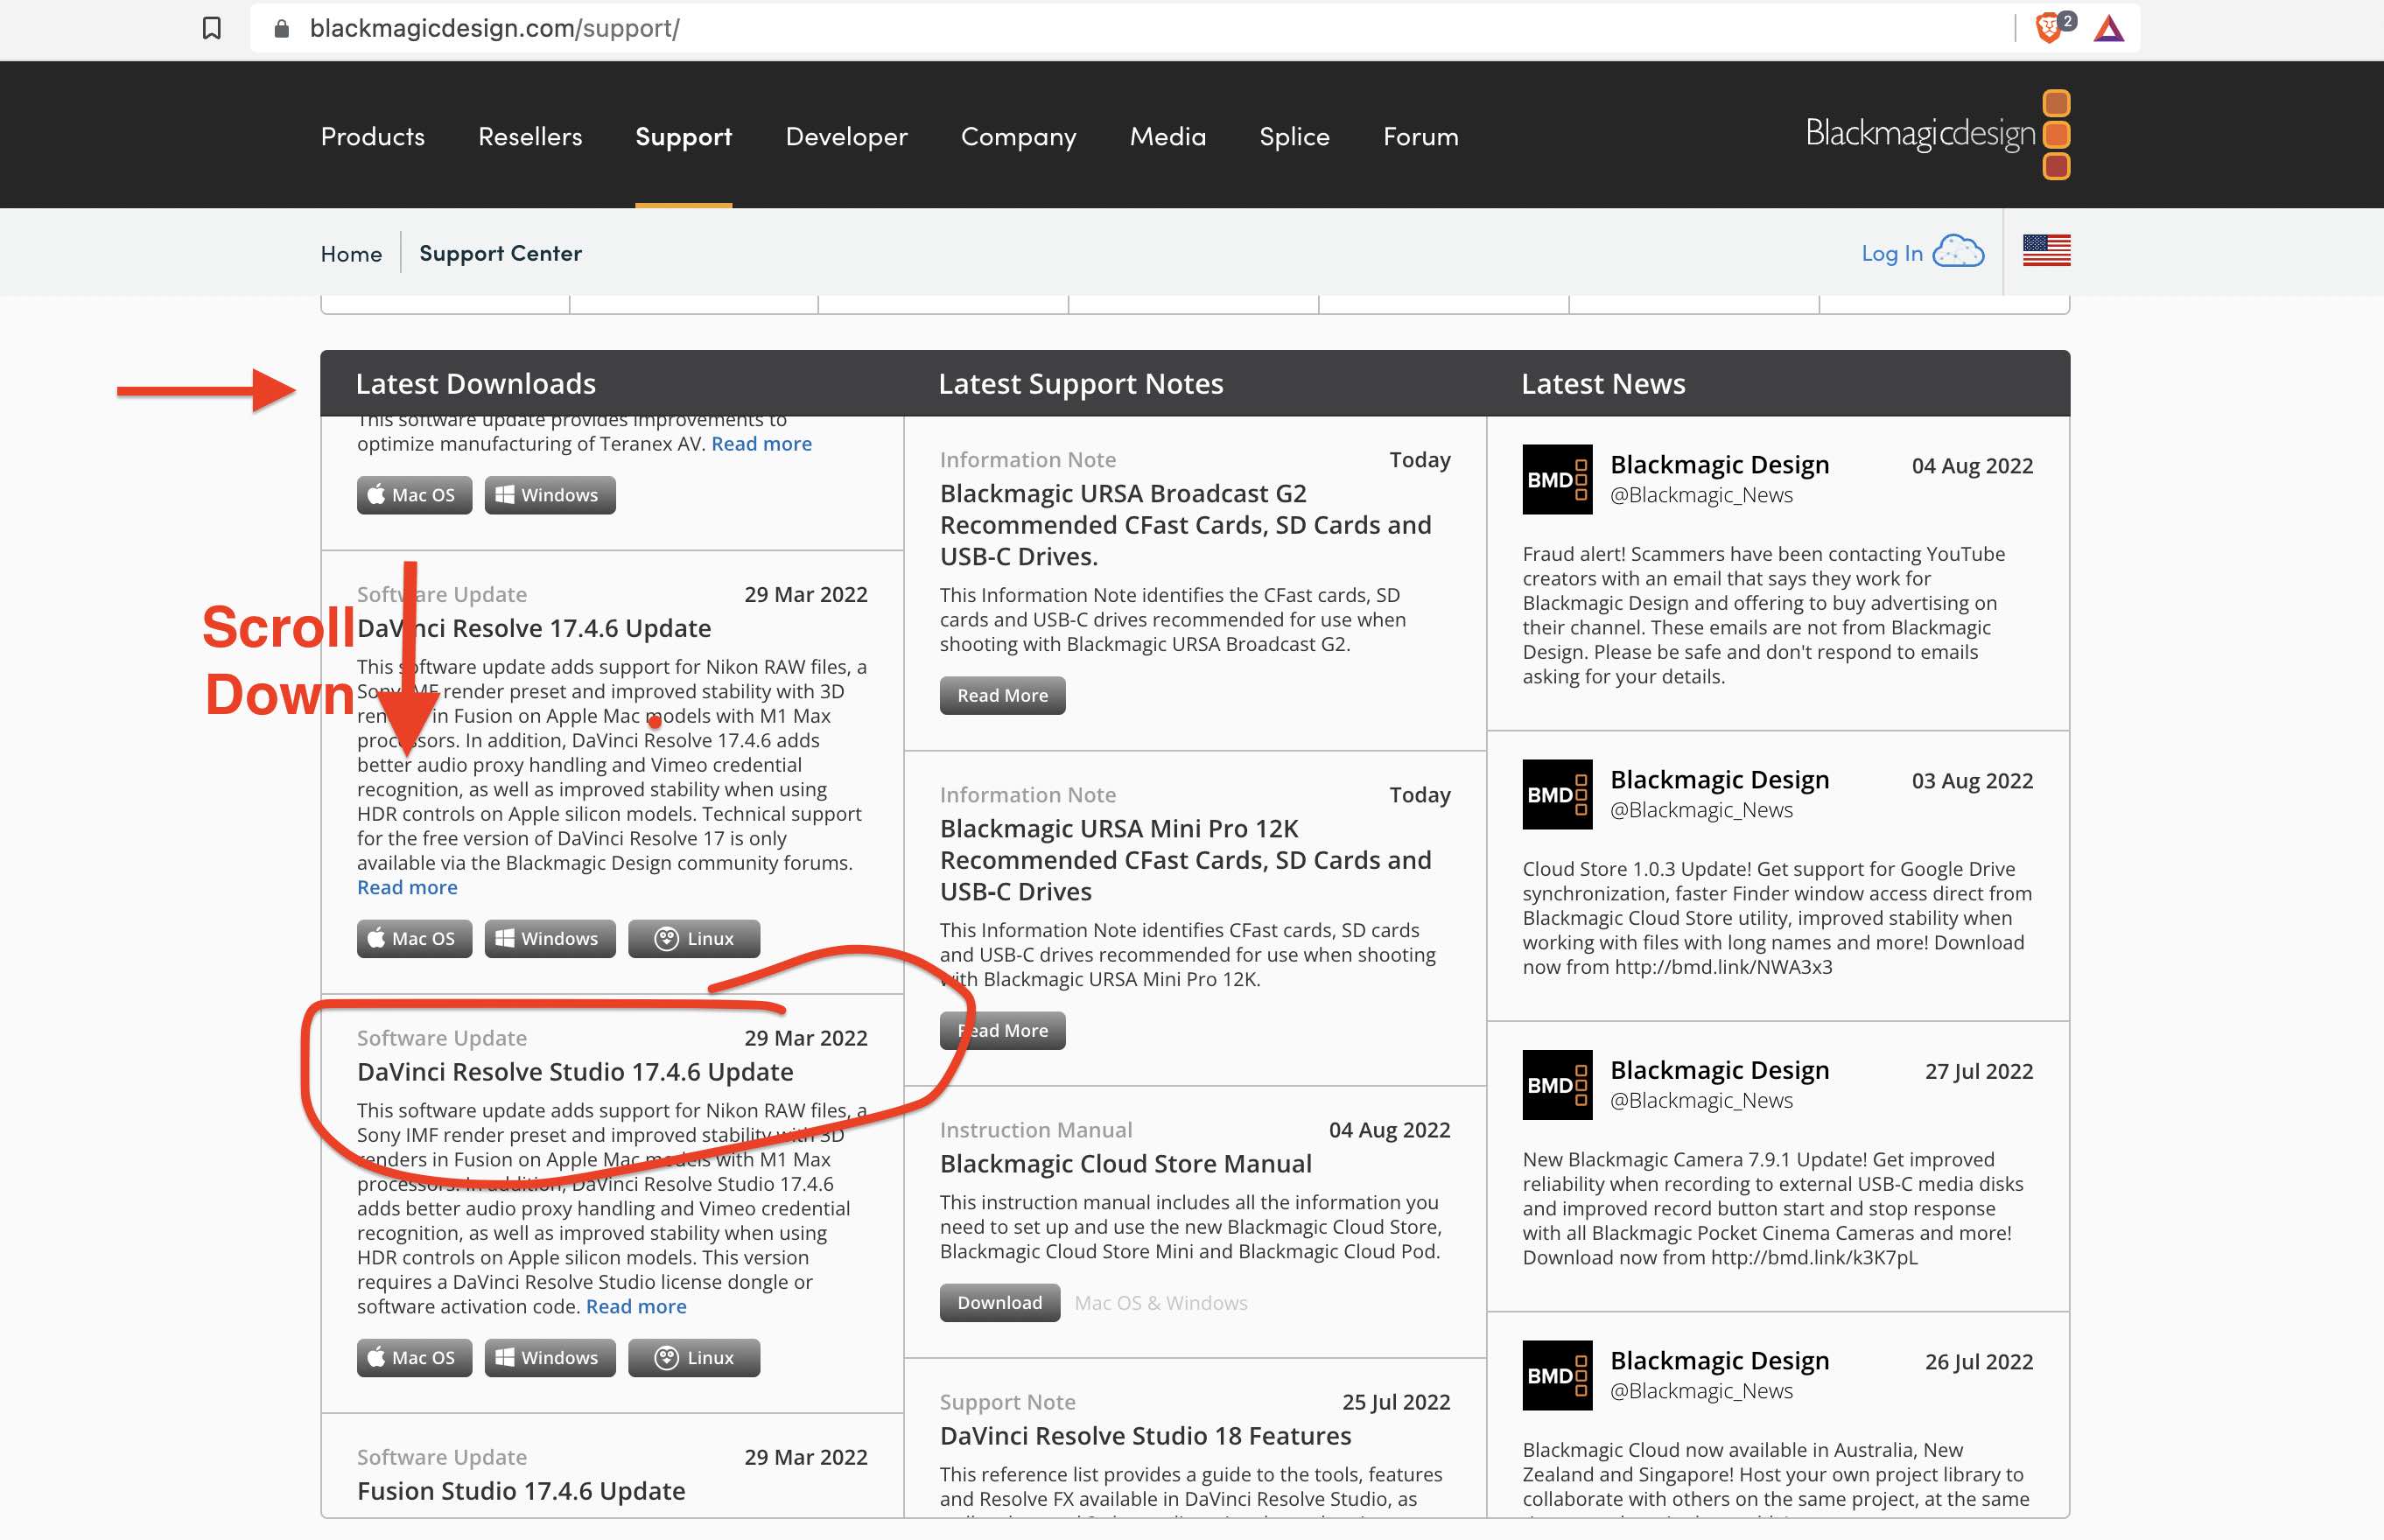
Task: Click Blackmagic Design name on 26 Jul 2022 news
Action: pyautogui.click(x=1719, y=1360)
